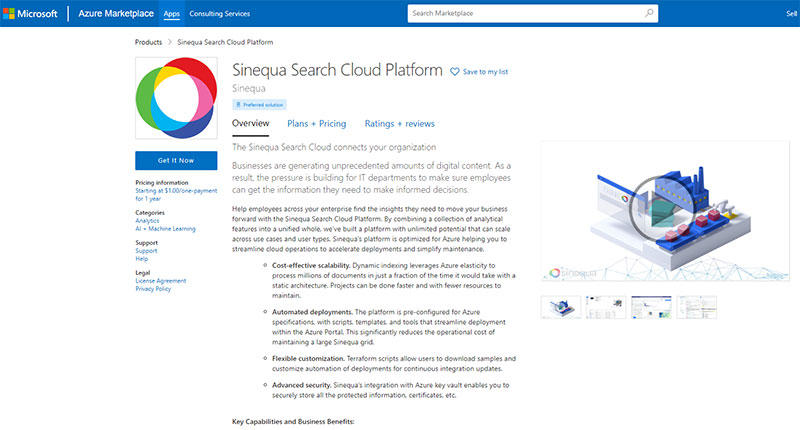Select the last screenshot thumbnail
The height and width of the screenshot is (430, 800).
pos(696,306)
